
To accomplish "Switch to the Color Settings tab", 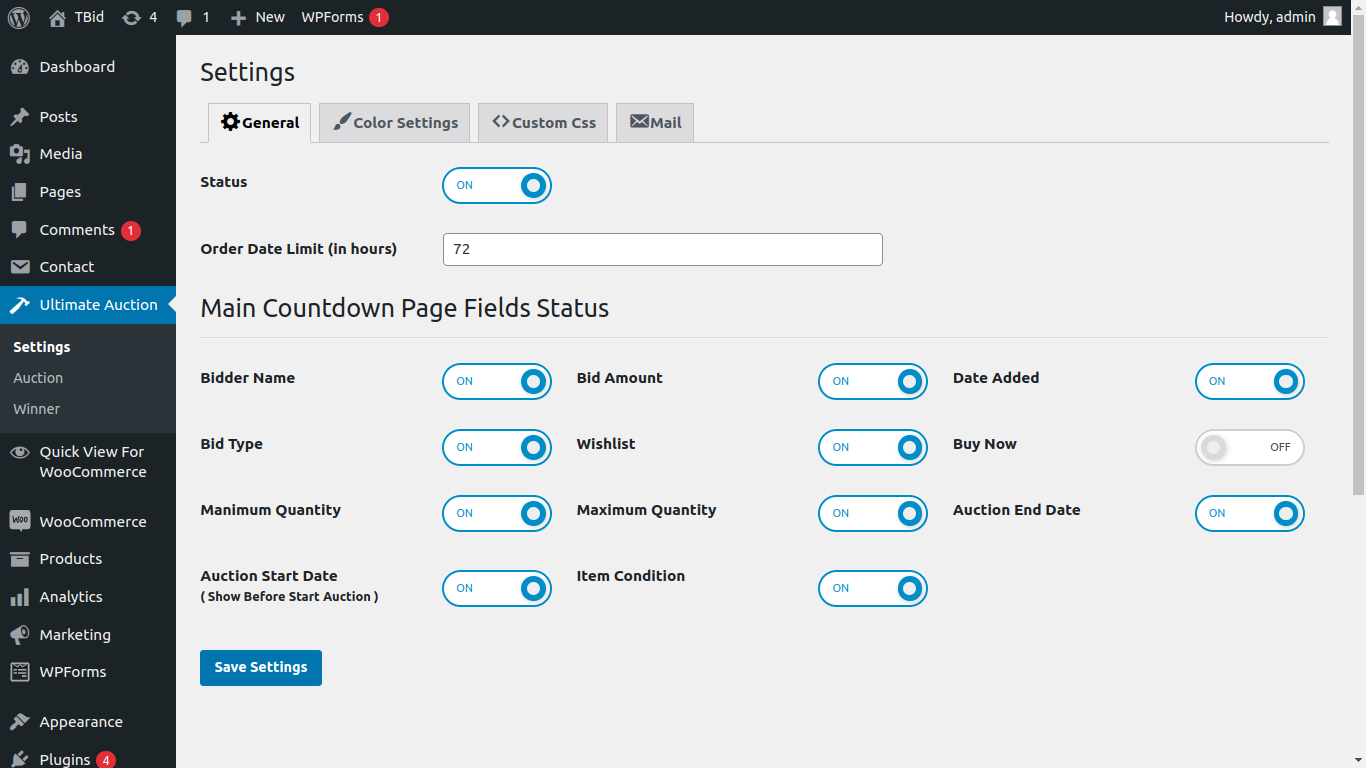I will [x=395, y=123].
